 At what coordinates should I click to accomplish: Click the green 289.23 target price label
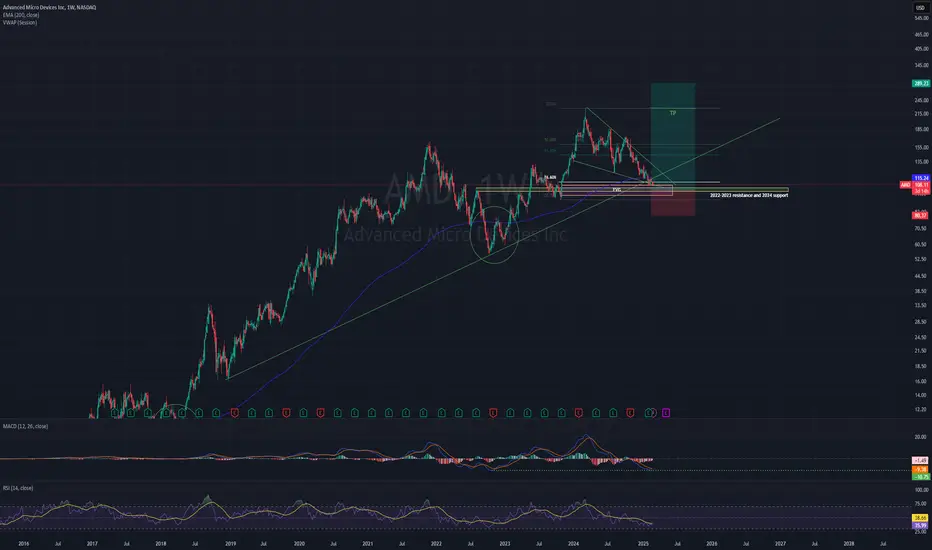pos(921,84)
